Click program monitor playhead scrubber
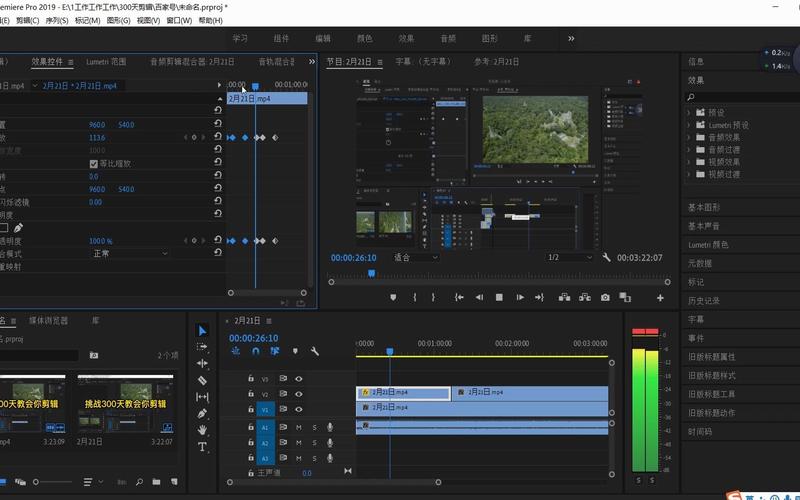The height and width of the screenshot is (500, 800). [371, 273]
